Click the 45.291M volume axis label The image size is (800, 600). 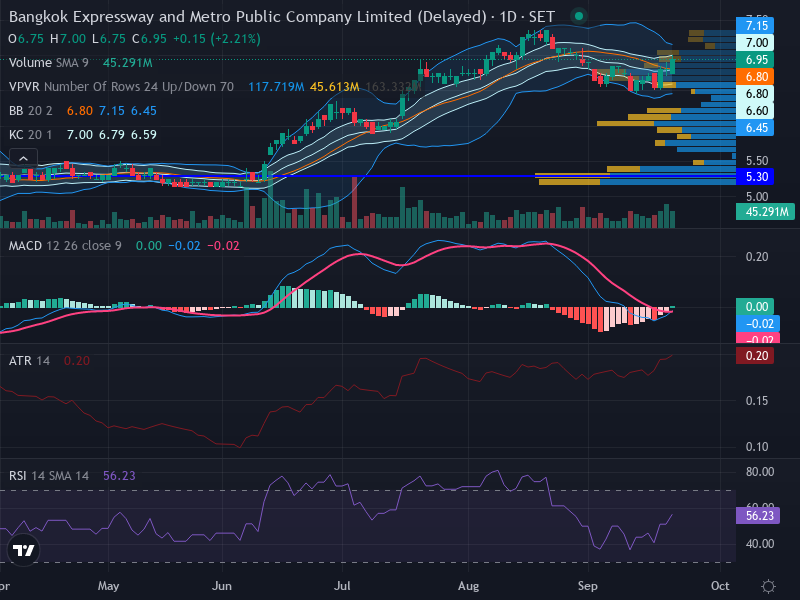coord(765,211)
